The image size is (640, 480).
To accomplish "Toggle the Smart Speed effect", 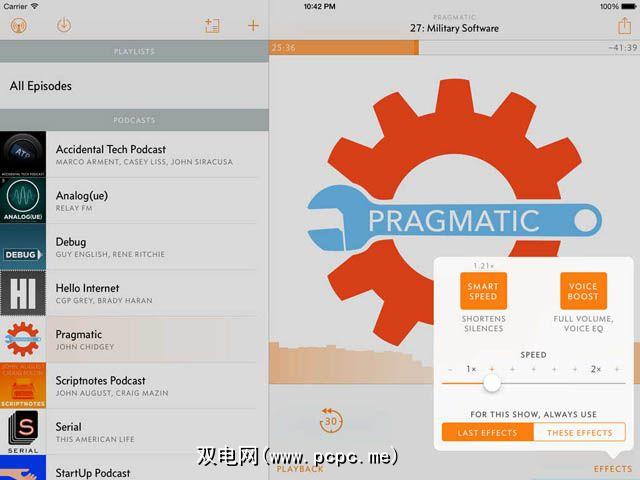I will click(x=483, y=291).
